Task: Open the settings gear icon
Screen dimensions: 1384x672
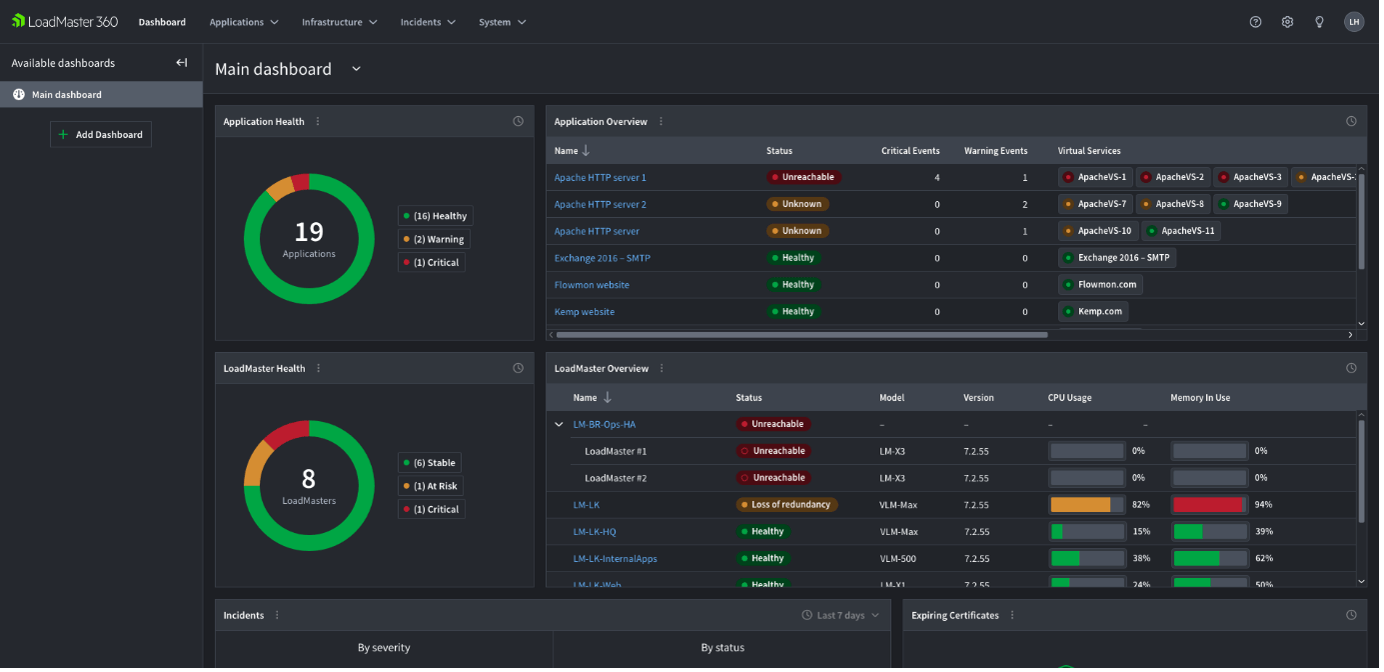Action: (x=1292, y=22)
